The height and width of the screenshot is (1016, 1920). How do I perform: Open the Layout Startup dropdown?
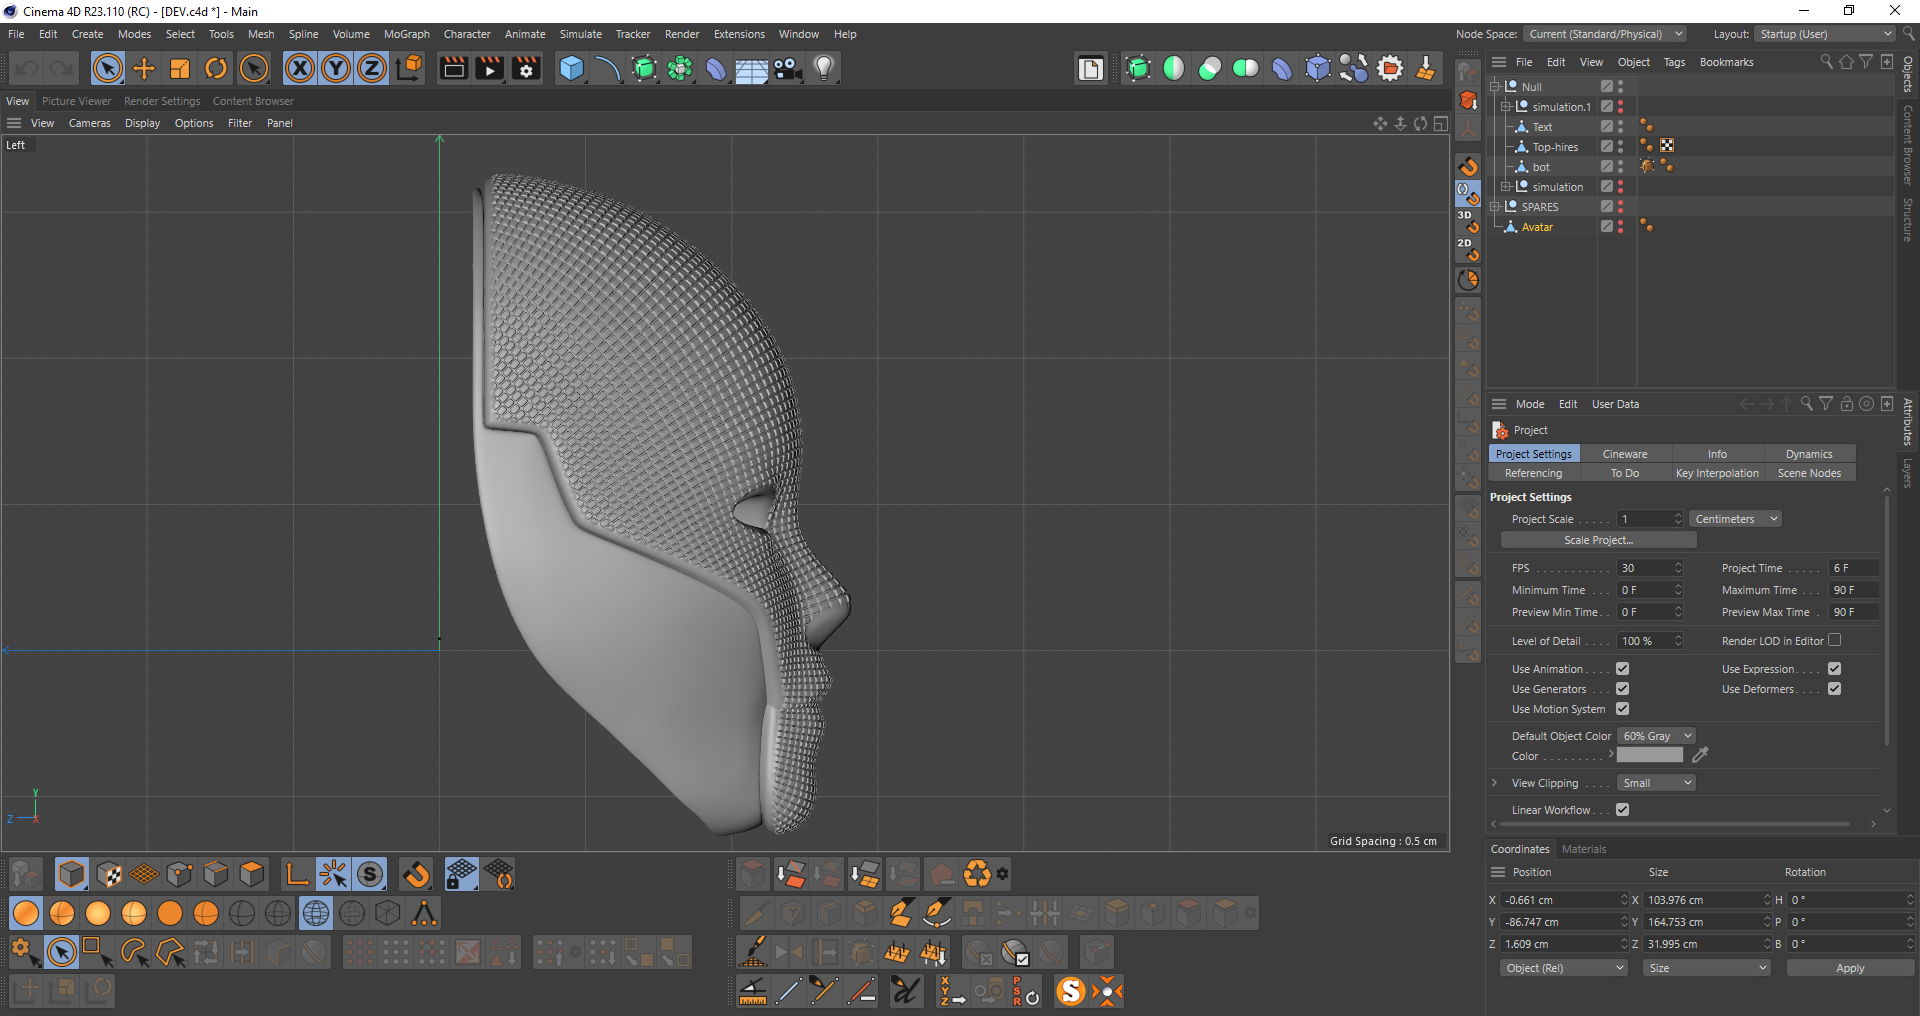(1825, 34)
